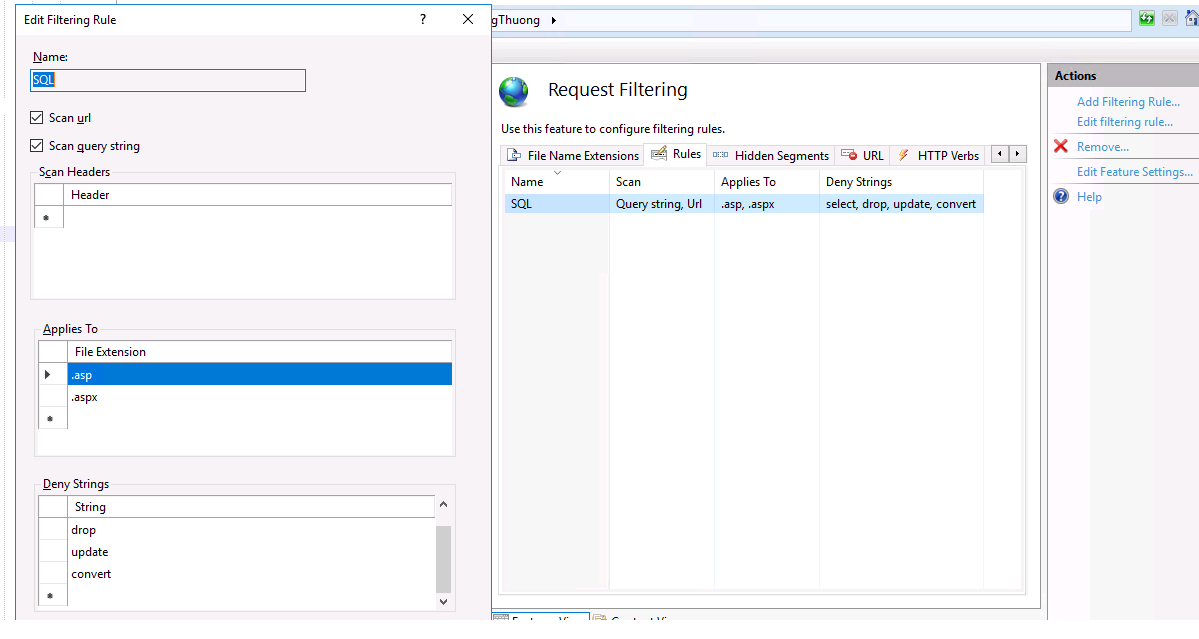The image size is (1199, 639).
Task: Click the .asp, .aspx cell
Action: [766, 204]
